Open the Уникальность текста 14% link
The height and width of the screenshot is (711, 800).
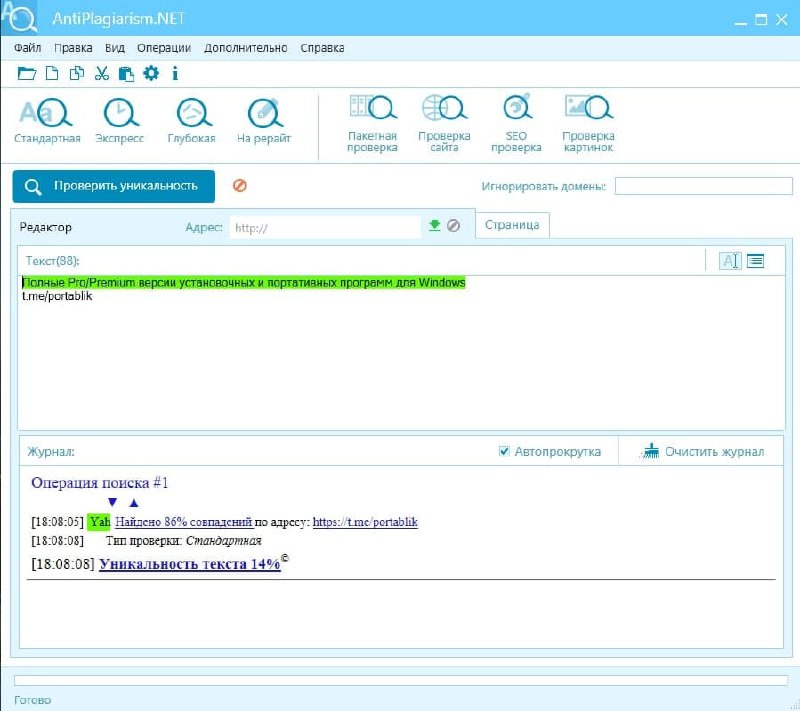[x=190, y=564]
